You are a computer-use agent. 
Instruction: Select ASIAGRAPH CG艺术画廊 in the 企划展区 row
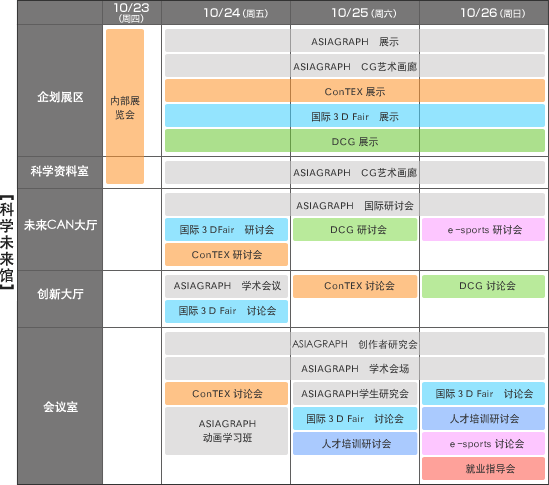355,66
